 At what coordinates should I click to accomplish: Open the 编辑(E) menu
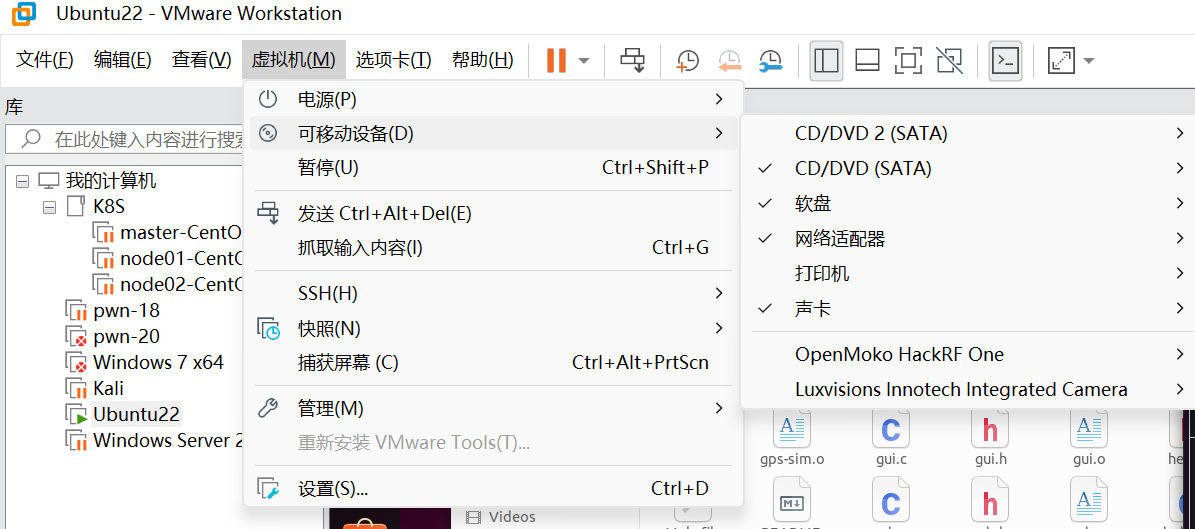pyautogui.click(x=123, y=59)
